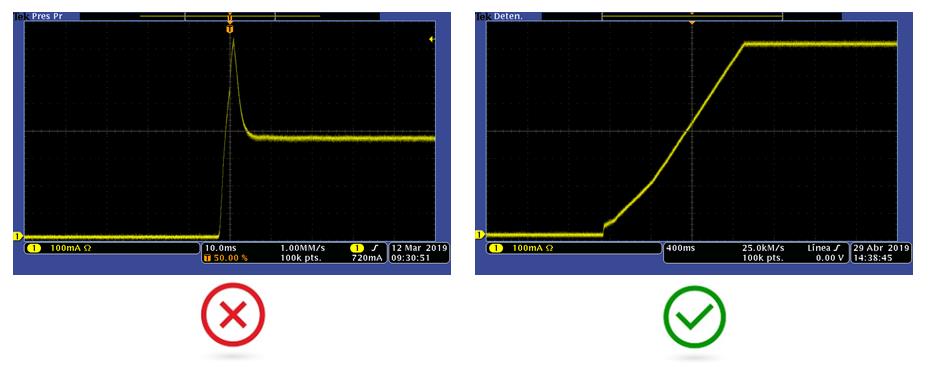Click the record view bar atop right scope
The height and width of the screenshot is (367, 931).
pos(692,16)
